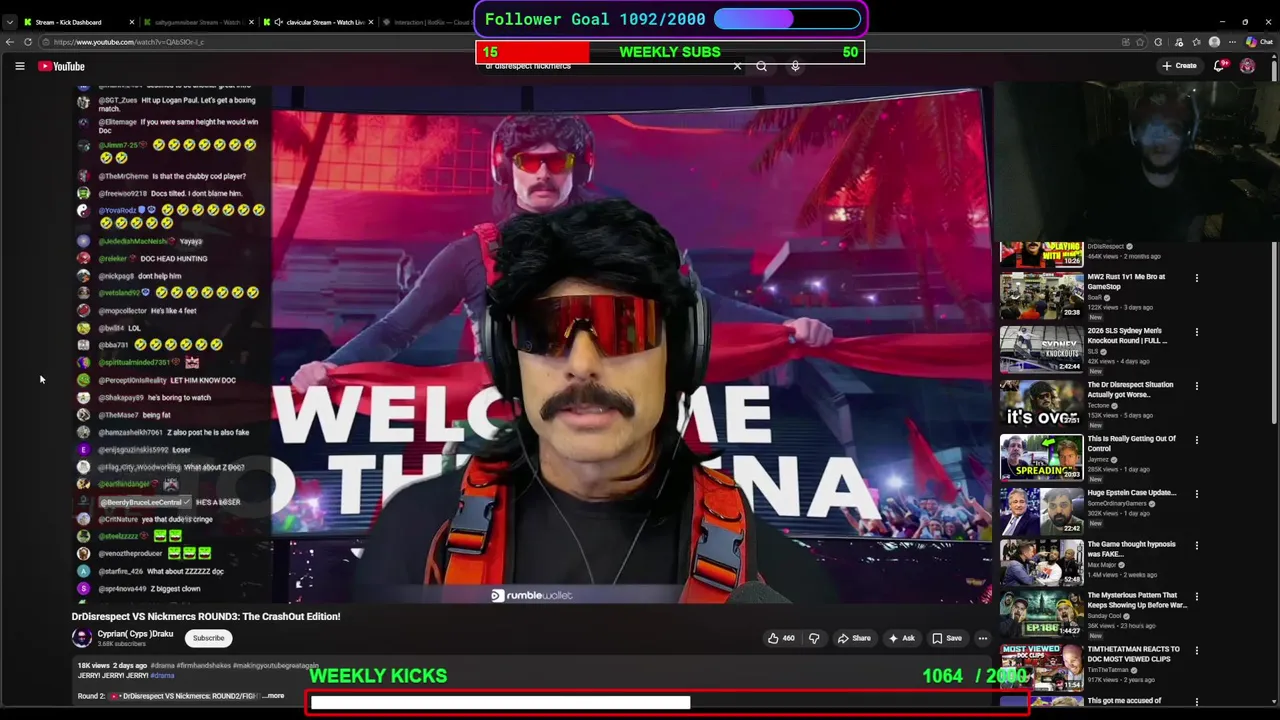Open options for Dr Disrespect Situation video

(1196, 386)
